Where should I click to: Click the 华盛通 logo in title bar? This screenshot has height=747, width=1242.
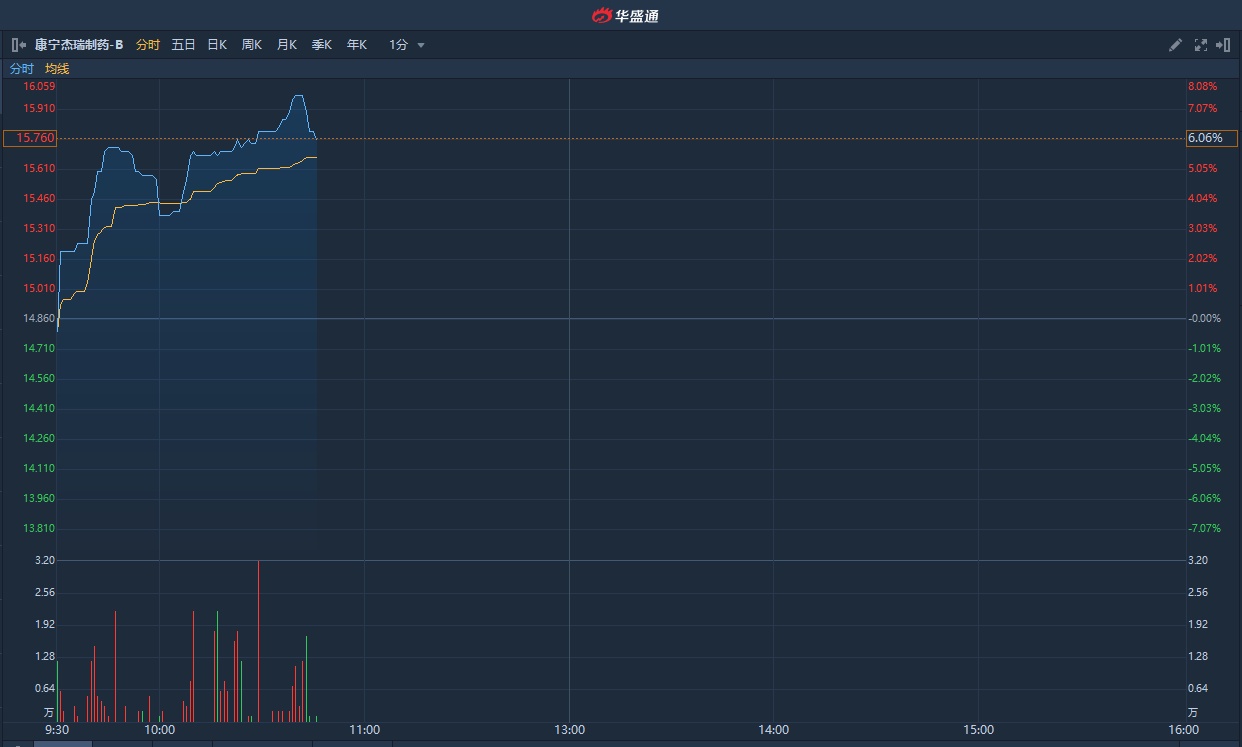(625, 15)
